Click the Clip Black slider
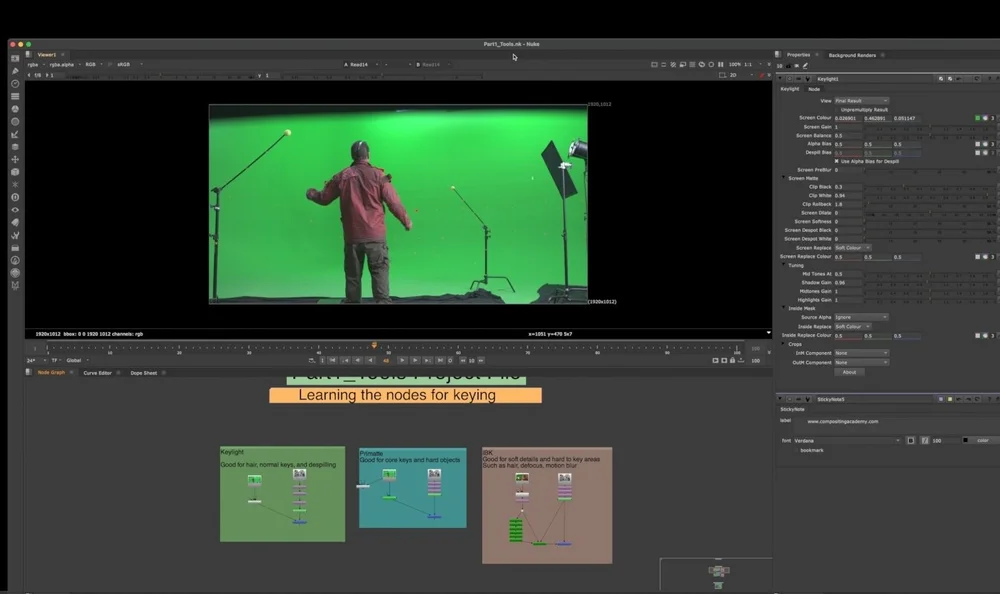 [930, 187]
